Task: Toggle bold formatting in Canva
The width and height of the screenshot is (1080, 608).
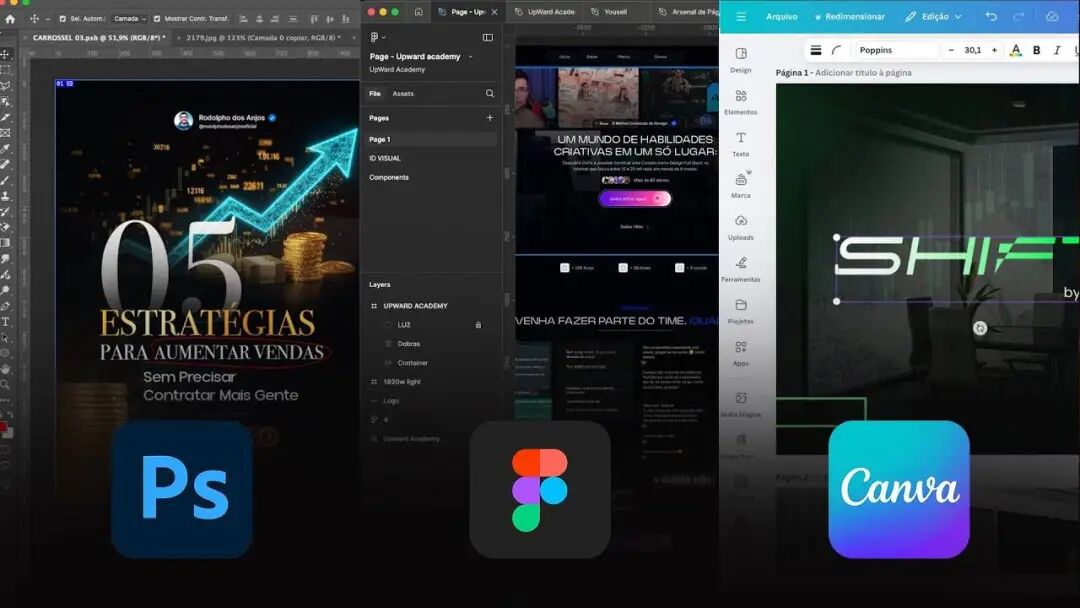Action: (1036, 50)
